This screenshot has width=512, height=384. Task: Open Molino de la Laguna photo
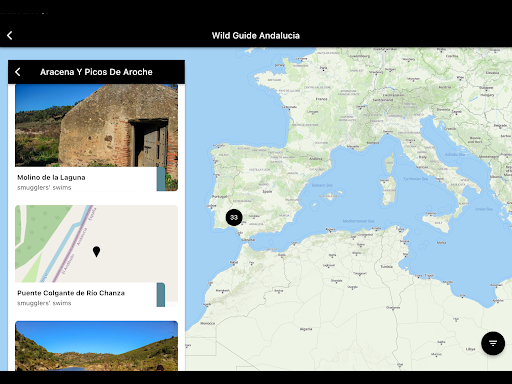click(96, 125)
